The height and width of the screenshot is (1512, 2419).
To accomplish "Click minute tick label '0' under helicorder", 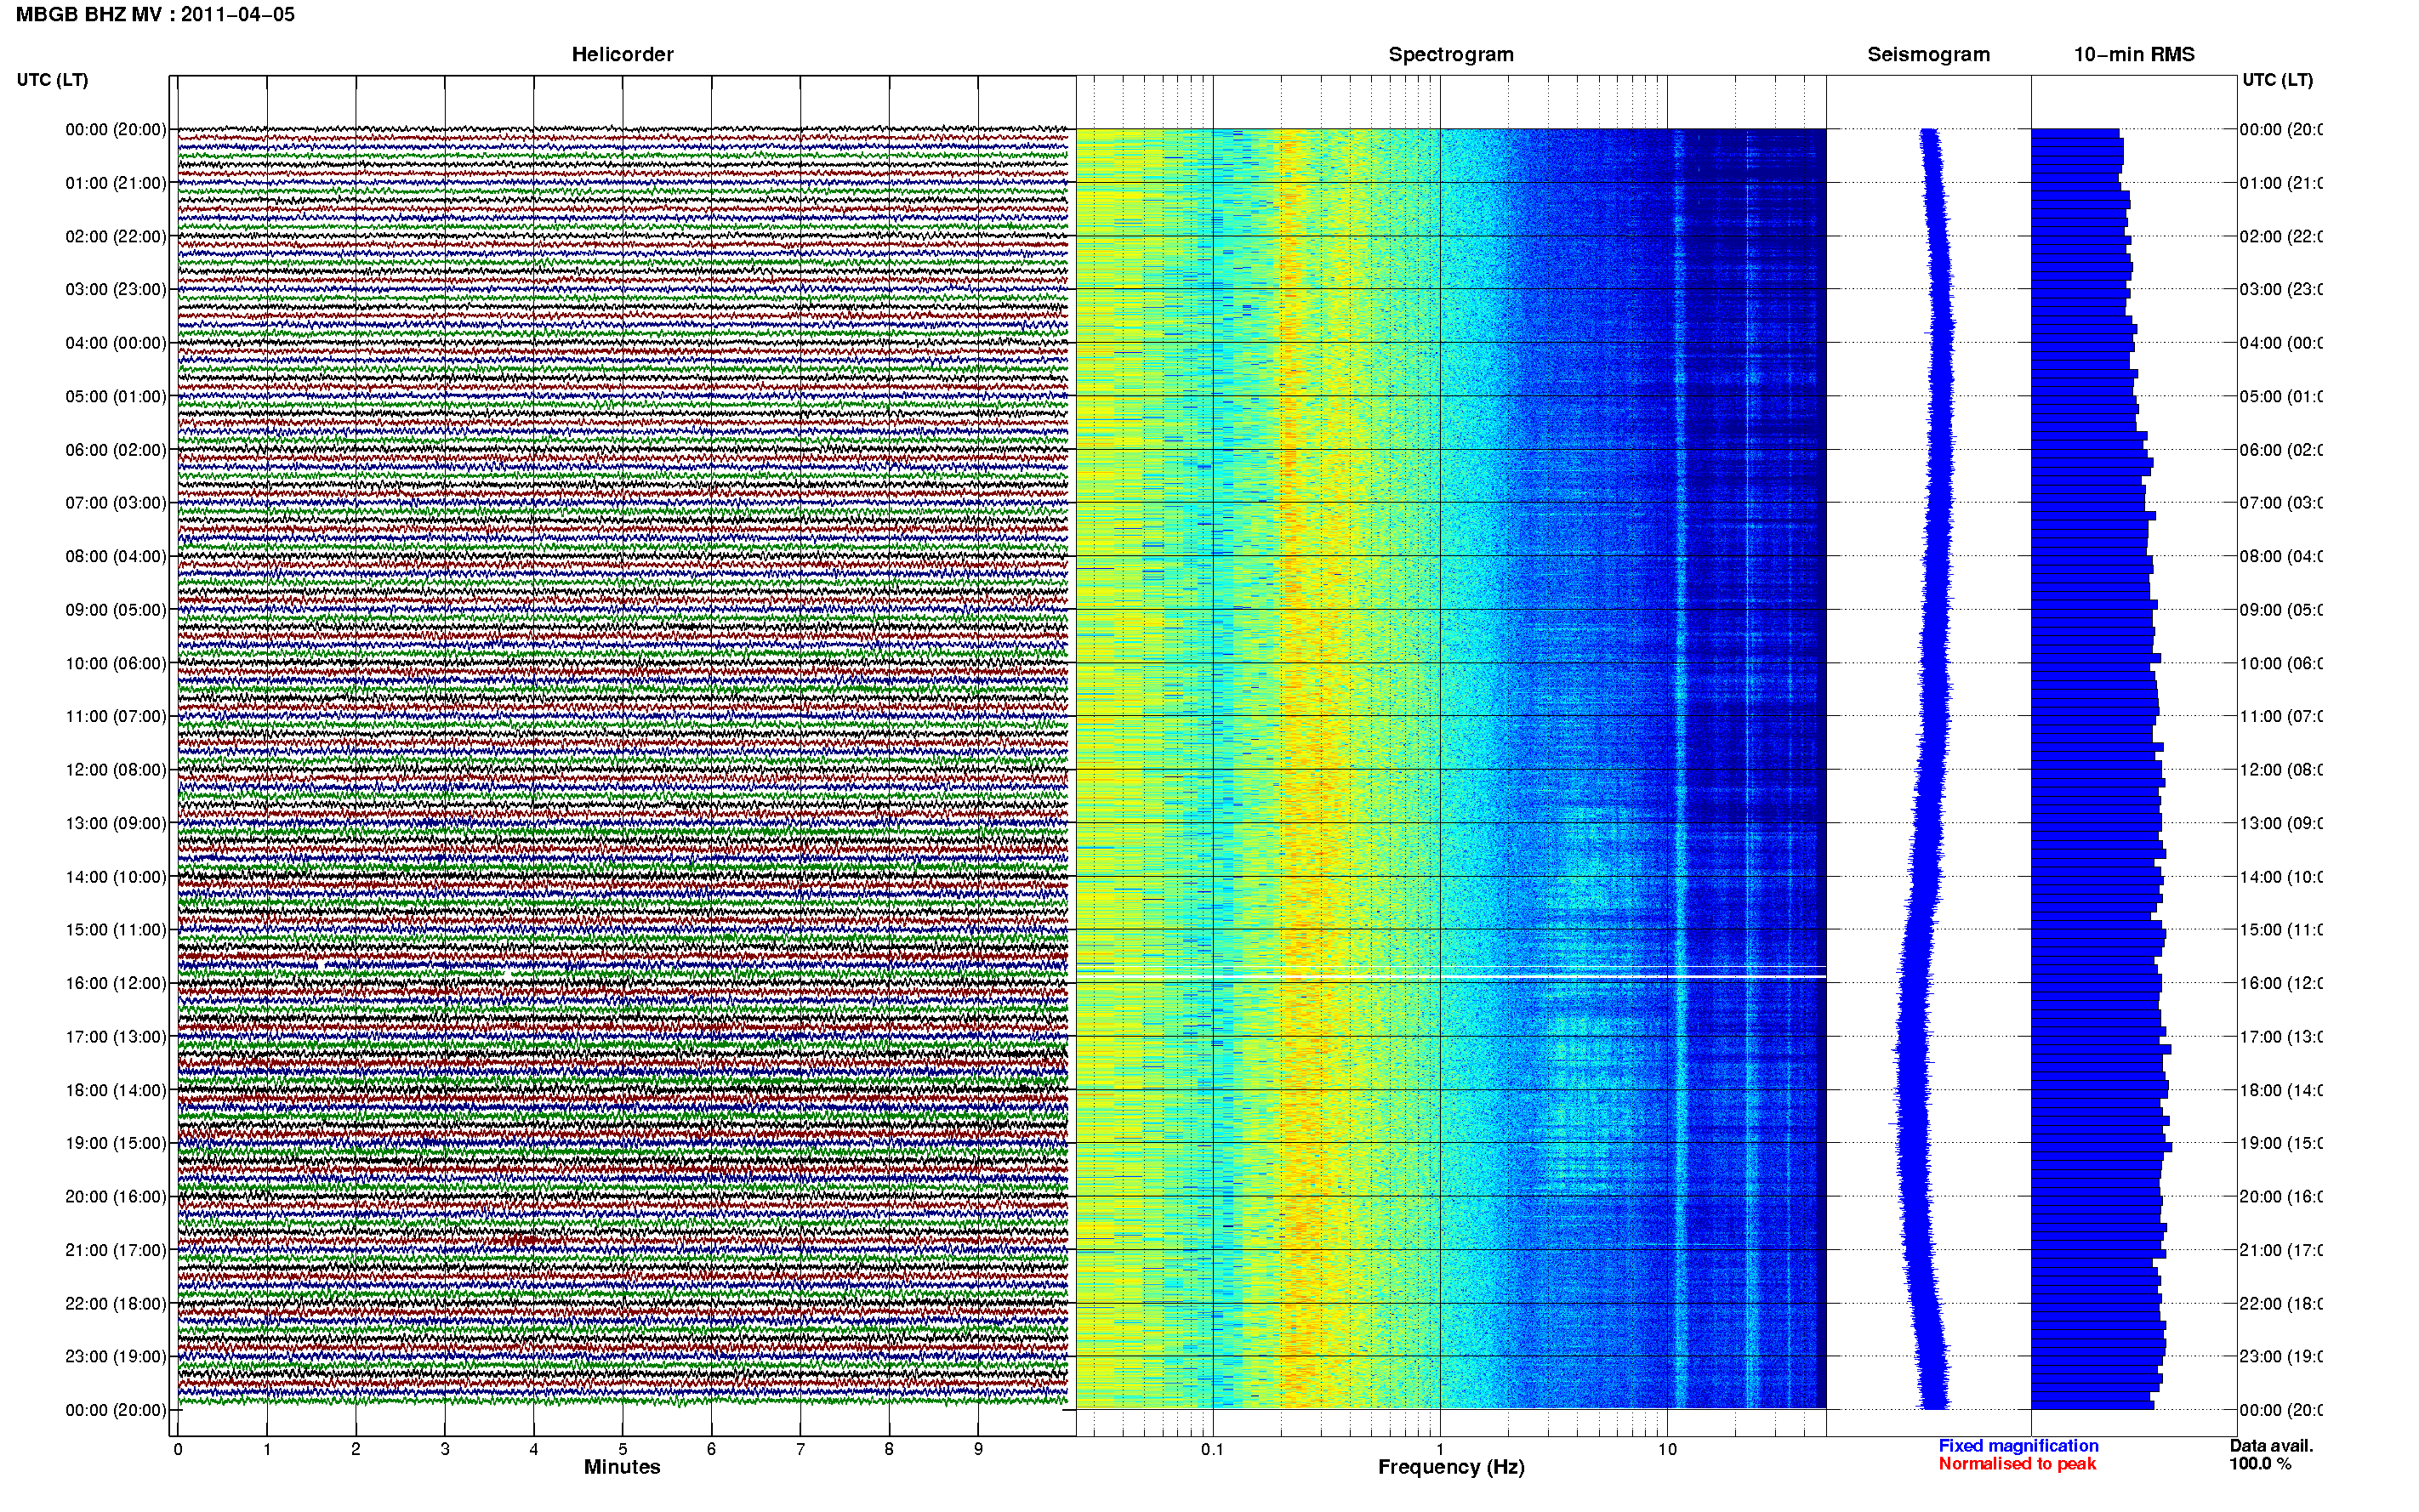I will point(178,1449).
